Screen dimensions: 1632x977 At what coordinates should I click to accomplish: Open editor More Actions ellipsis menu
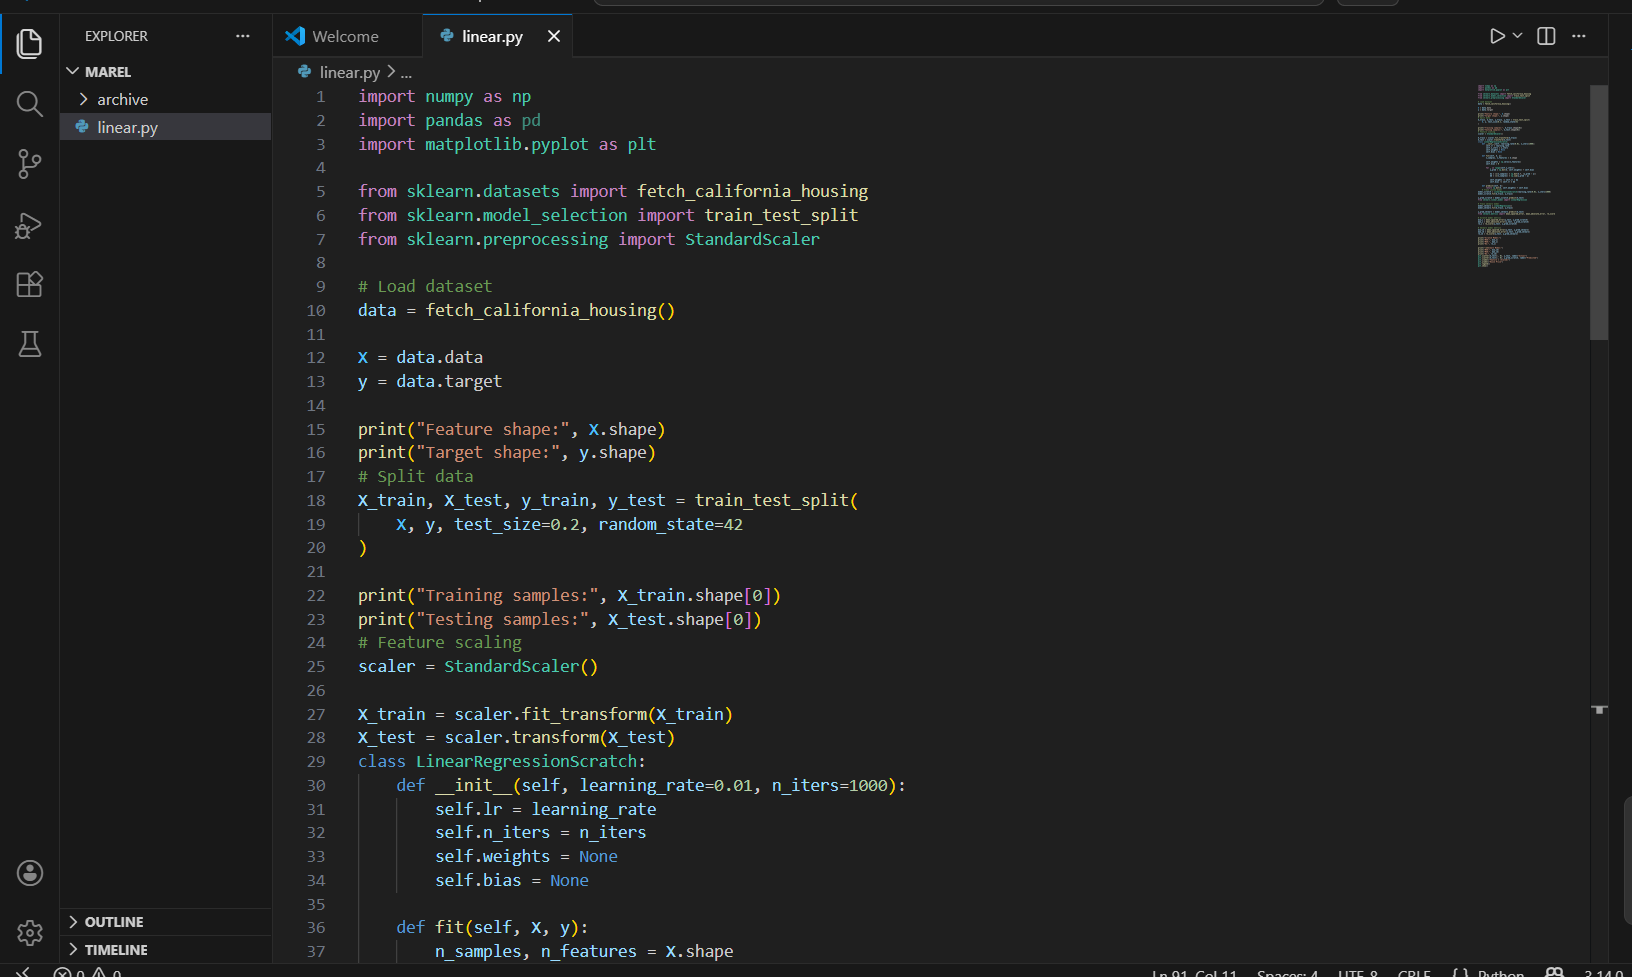(x=1579, y=36)
